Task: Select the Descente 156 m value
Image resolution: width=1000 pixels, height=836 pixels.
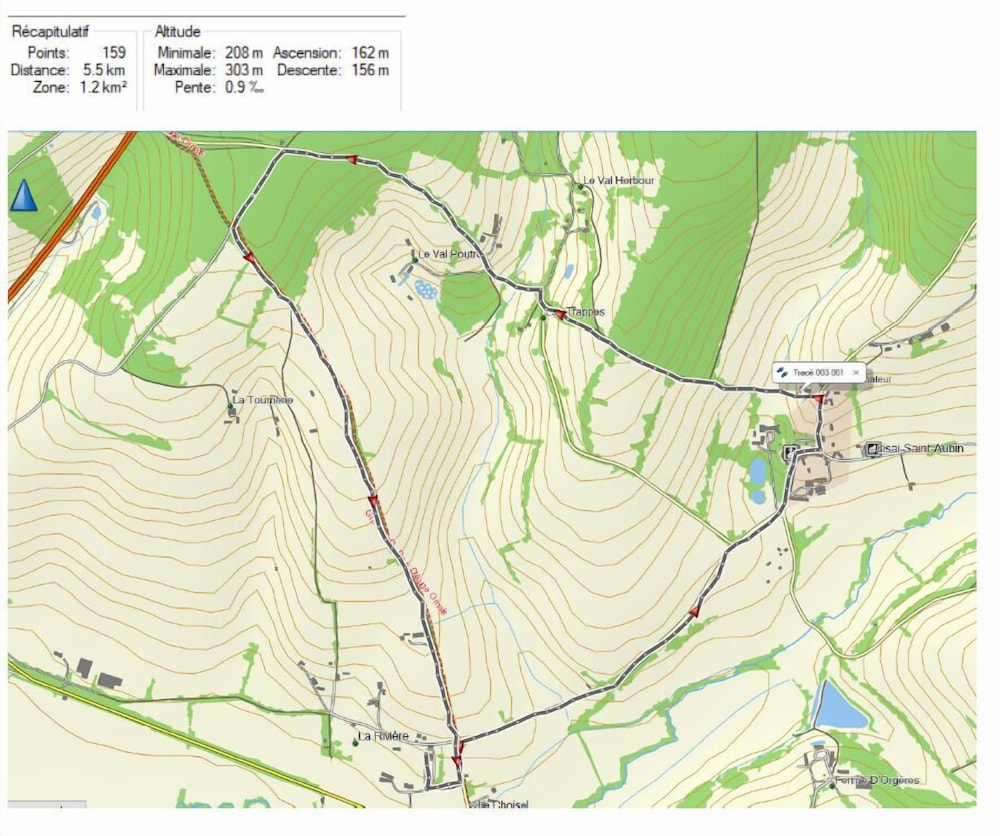Action: pyautogui.click(x=370, y=70)
